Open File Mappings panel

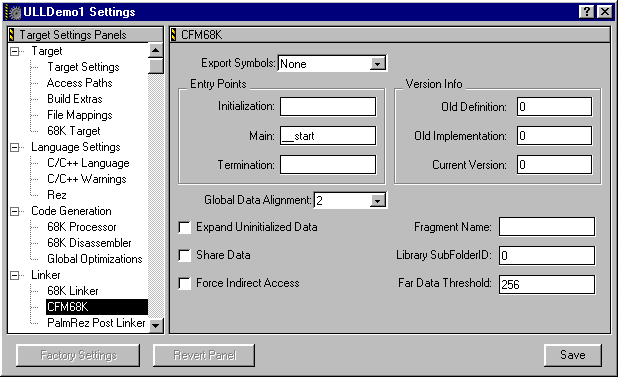[80, 115]
